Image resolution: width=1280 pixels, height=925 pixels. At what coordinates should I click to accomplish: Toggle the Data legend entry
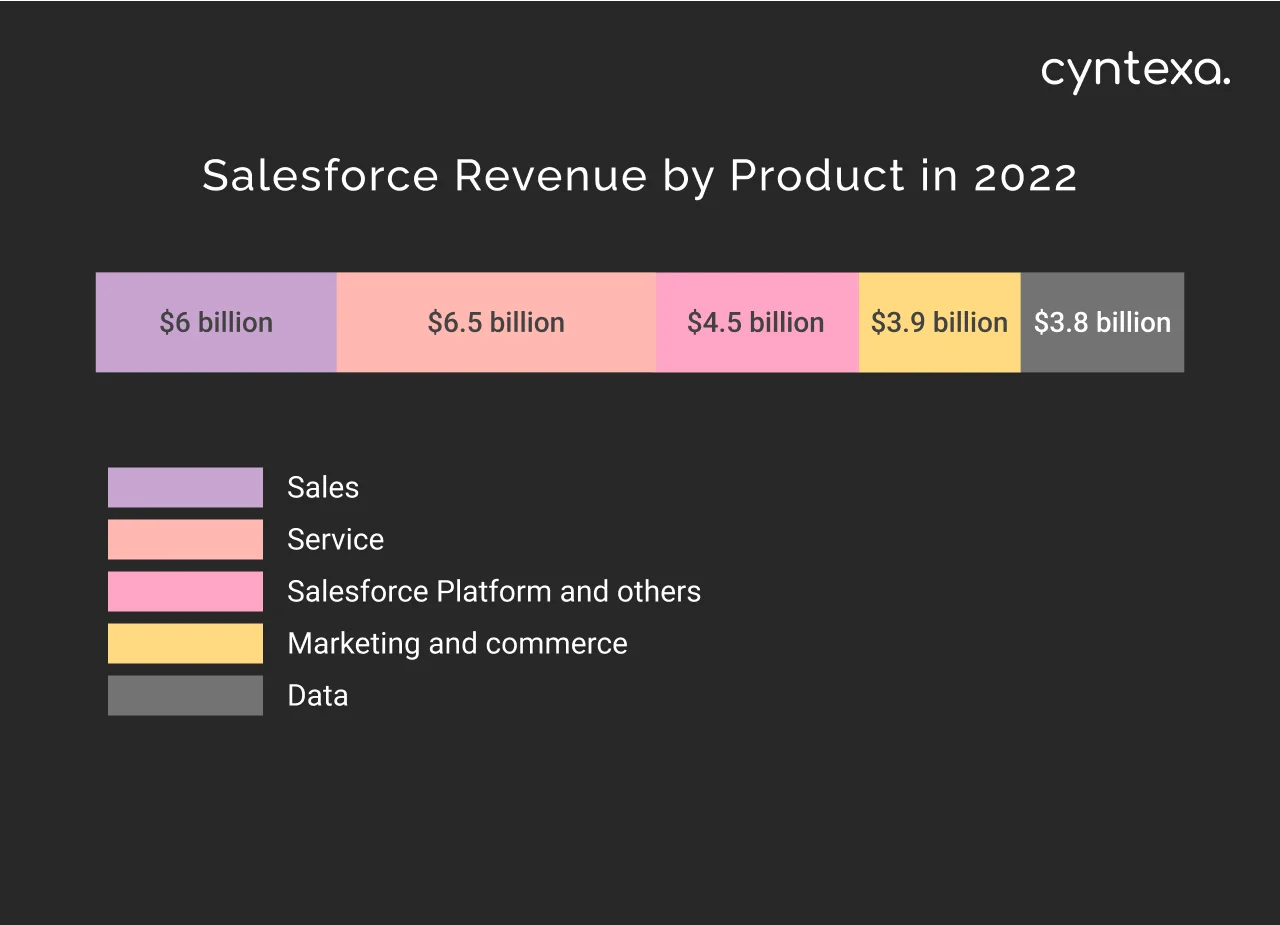tap(317, 694)
